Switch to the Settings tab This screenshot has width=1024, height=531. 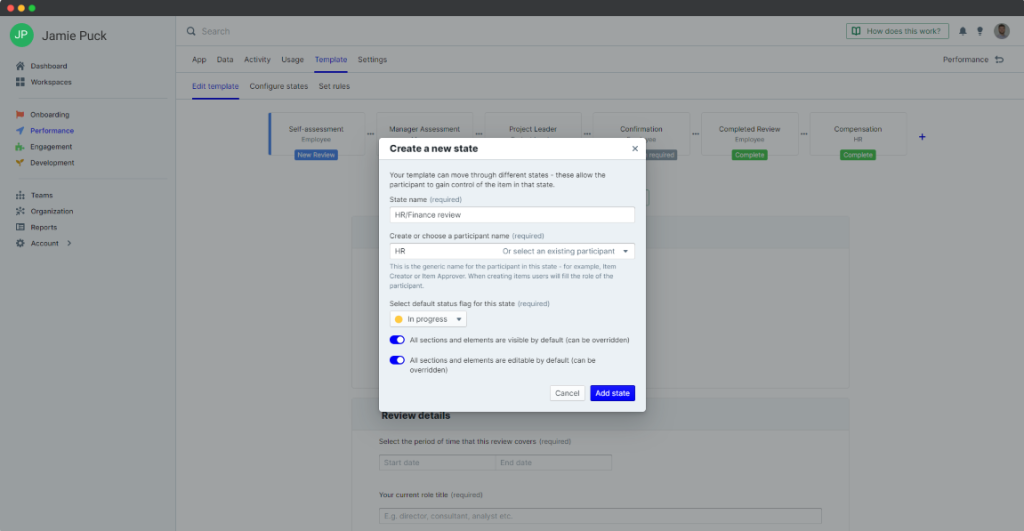(372, 59)
